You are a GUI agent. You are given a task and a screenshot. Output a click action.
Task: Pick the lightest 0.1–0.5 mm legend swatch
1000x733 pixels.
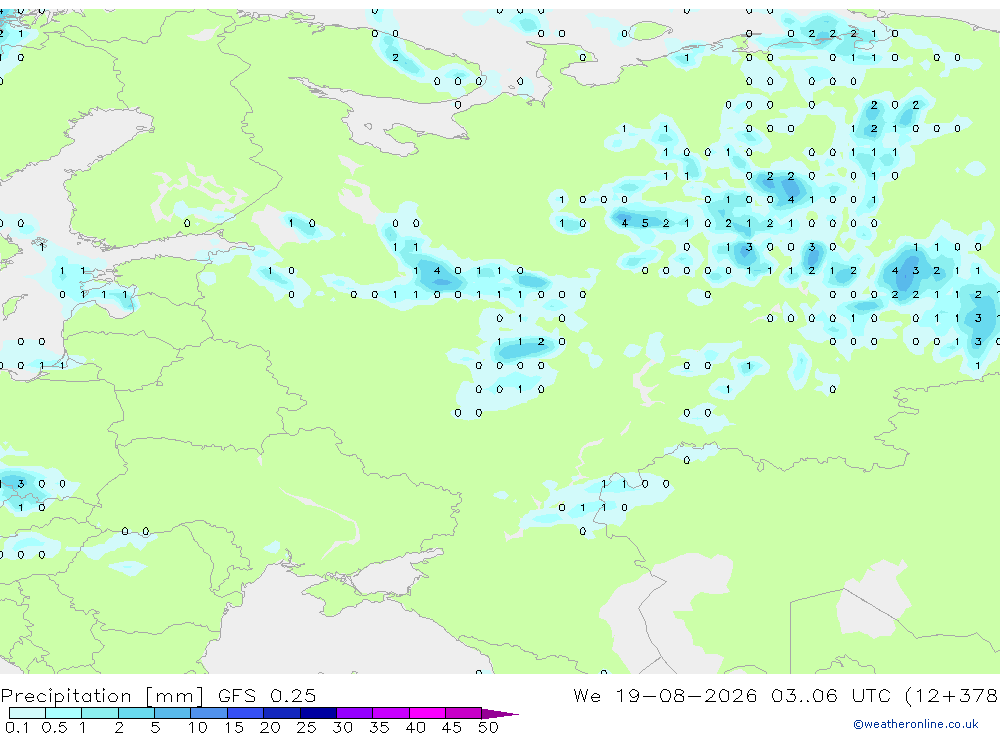[x=27, y=713]
